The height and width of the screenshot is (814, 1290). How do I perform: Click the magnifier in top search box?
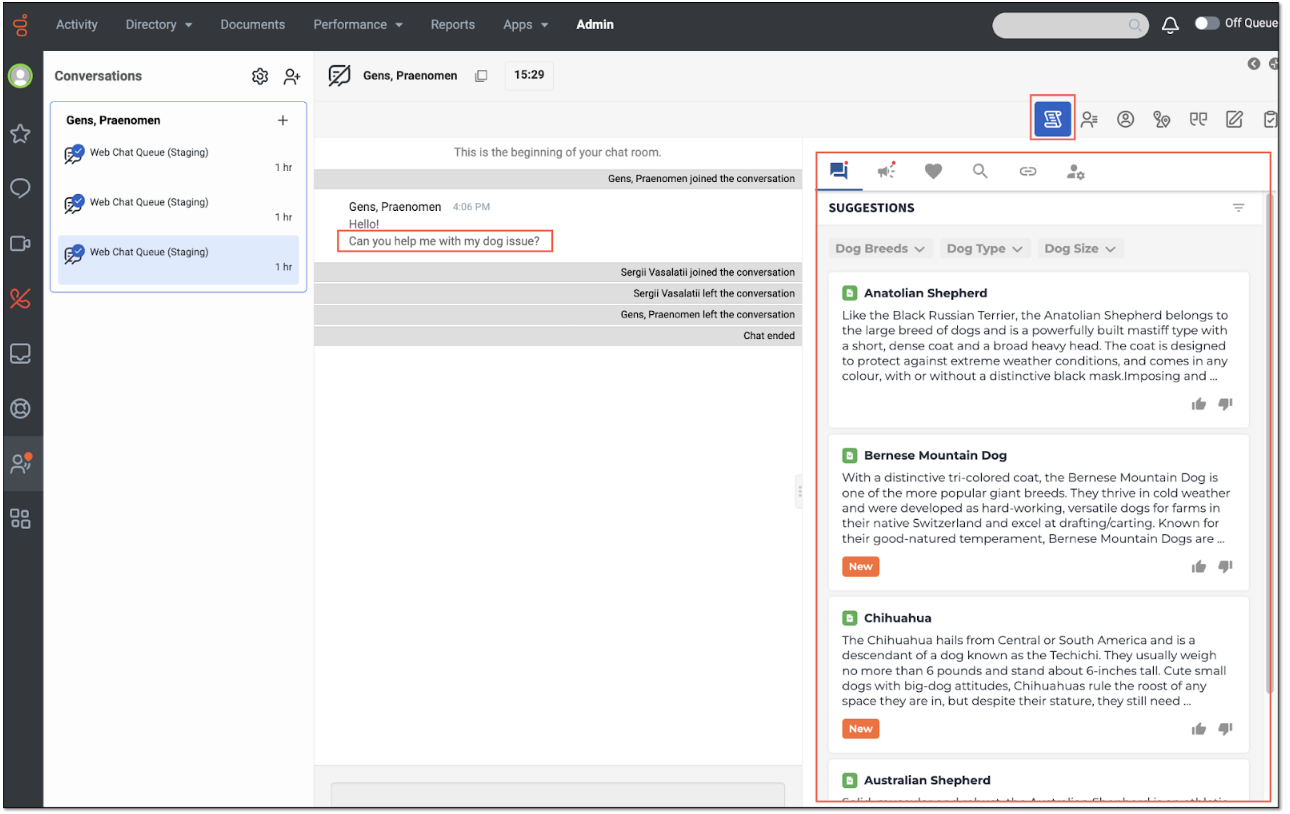pyautogui.click(x=1135, y=25)
